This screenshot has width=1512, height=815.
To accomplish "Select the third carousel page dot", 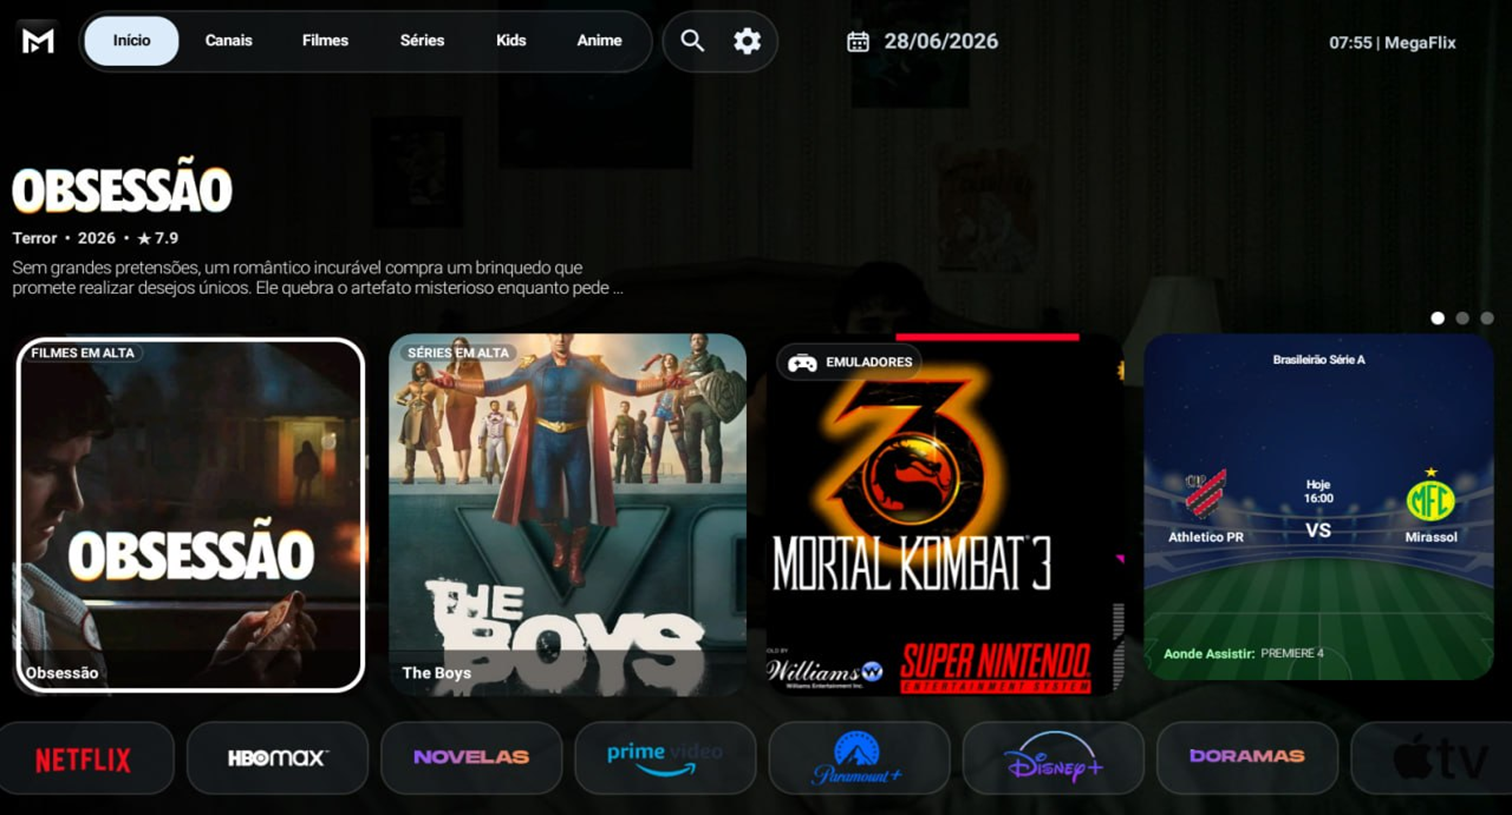I will pos(1487,318).
